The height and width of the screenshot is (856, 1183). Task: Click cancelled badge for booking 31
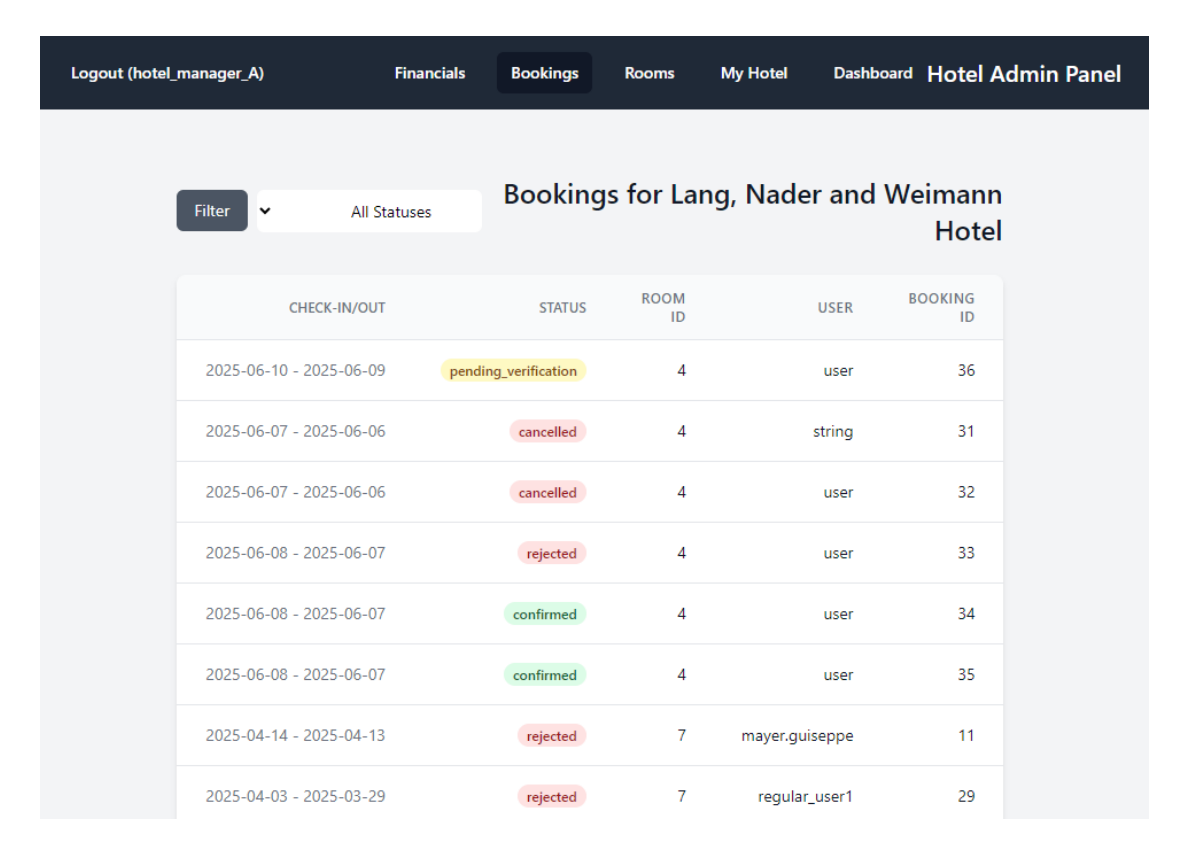547,432
